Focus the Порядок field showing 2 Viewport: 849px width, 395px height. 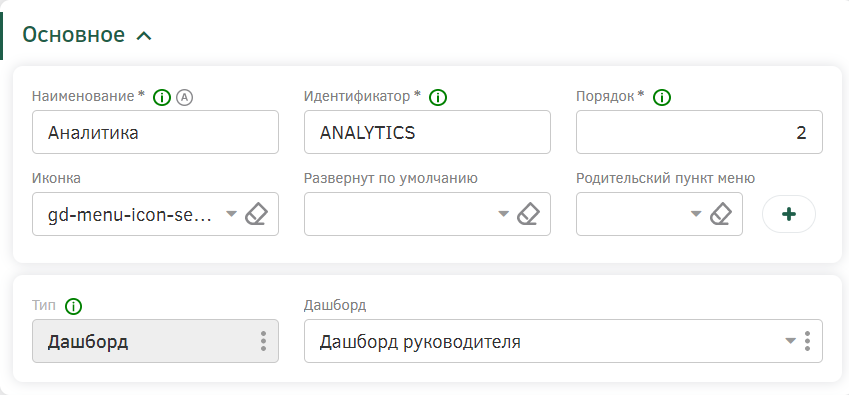699,132
